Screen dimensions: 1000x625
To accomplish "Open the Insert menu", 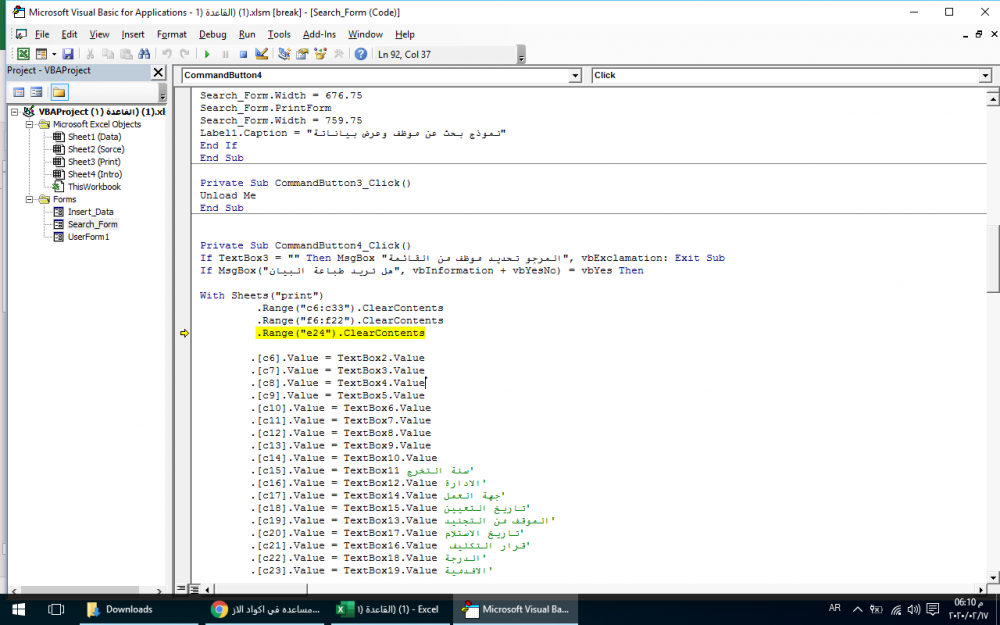I will point(133,34).
